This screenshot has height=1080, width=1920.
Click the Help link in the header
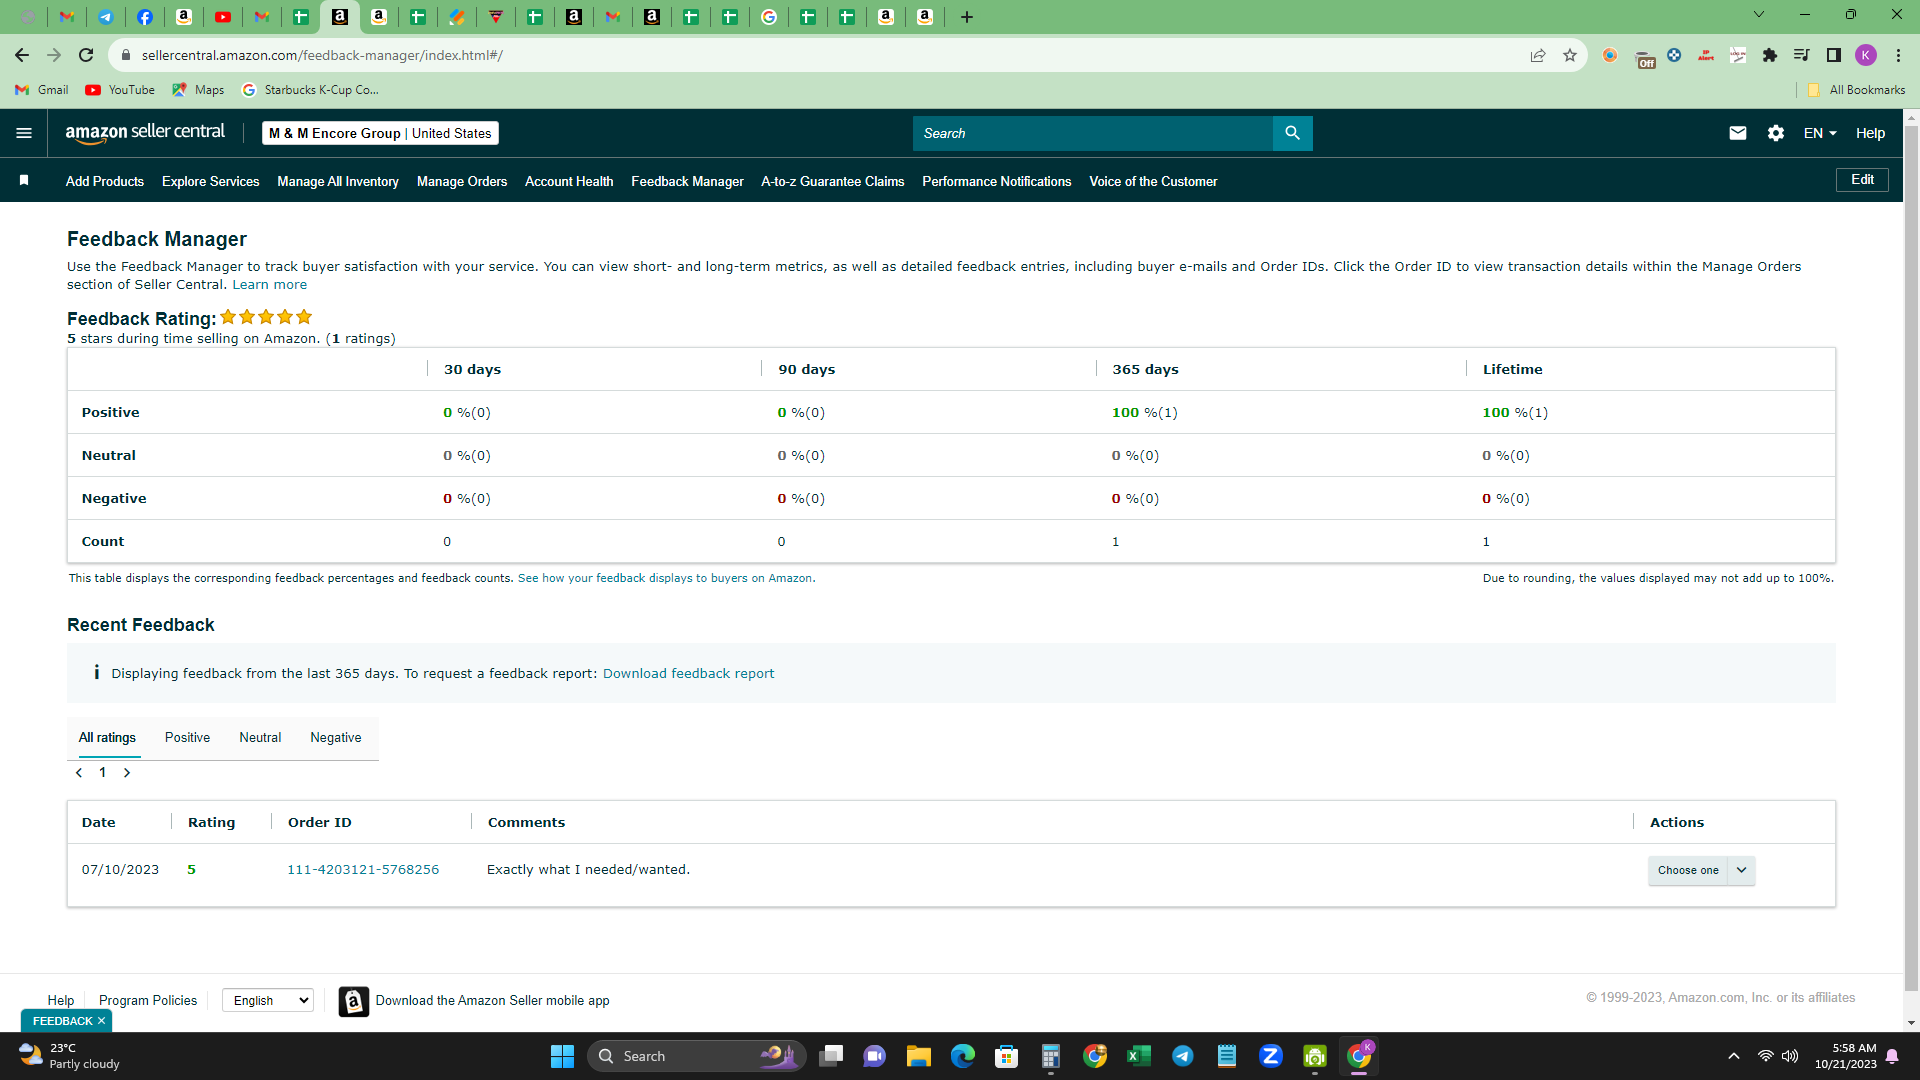[x=1870, y=133]
